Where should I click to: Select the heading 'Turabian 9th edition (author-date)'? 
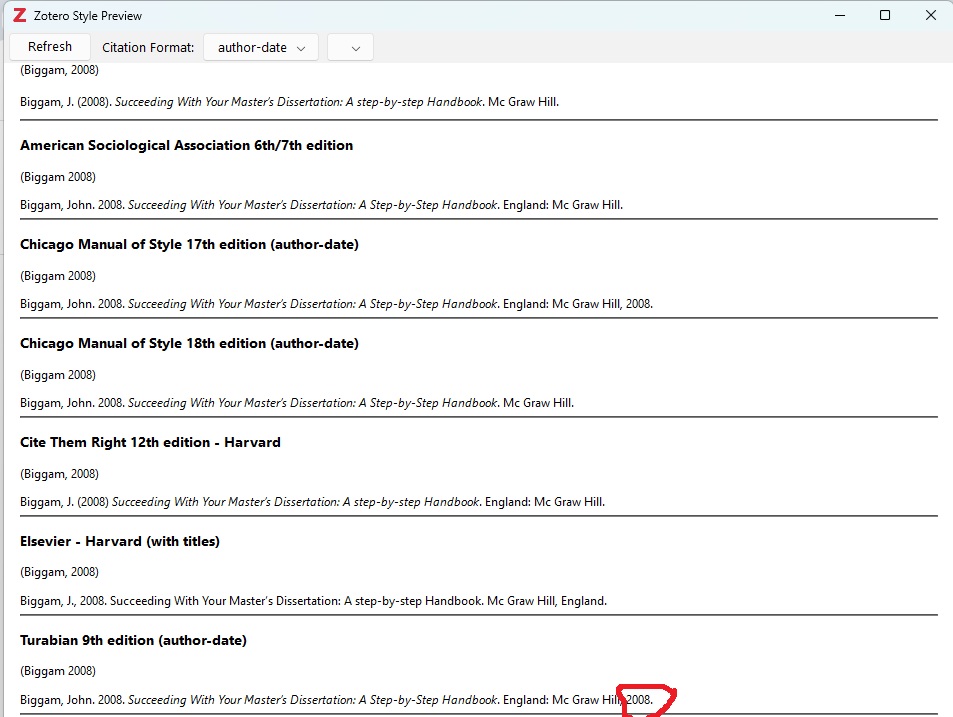(x=133, y=640)
